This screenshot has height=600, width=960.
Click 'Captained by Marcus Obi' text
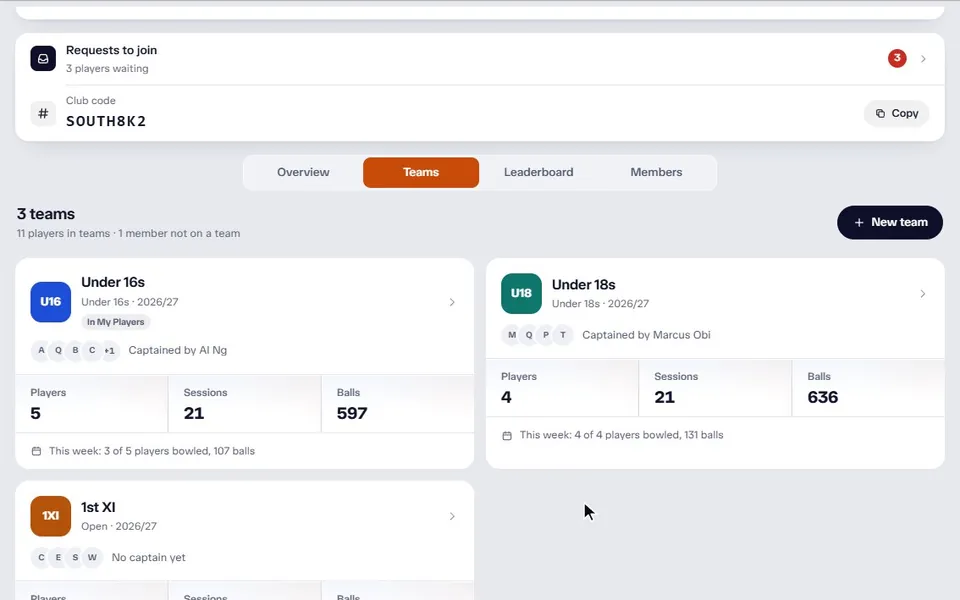point(646,335)
